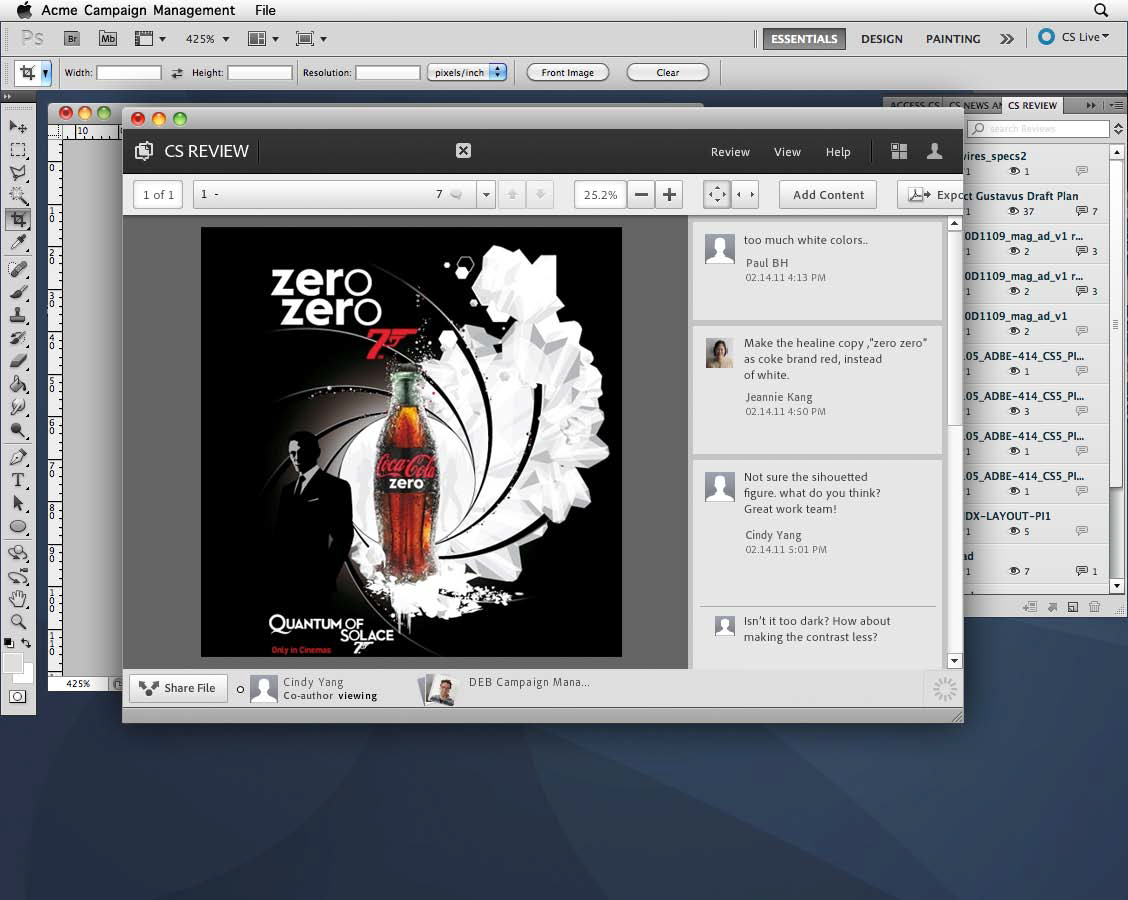Click the Width input field

(129, 73)
